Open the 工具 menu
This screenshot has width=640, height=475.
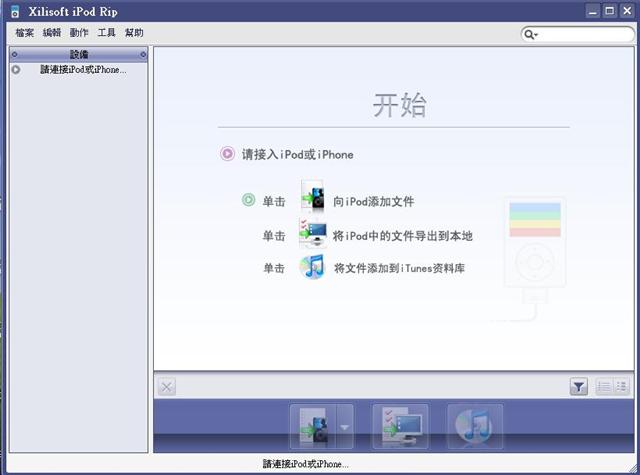coord(106,33)
